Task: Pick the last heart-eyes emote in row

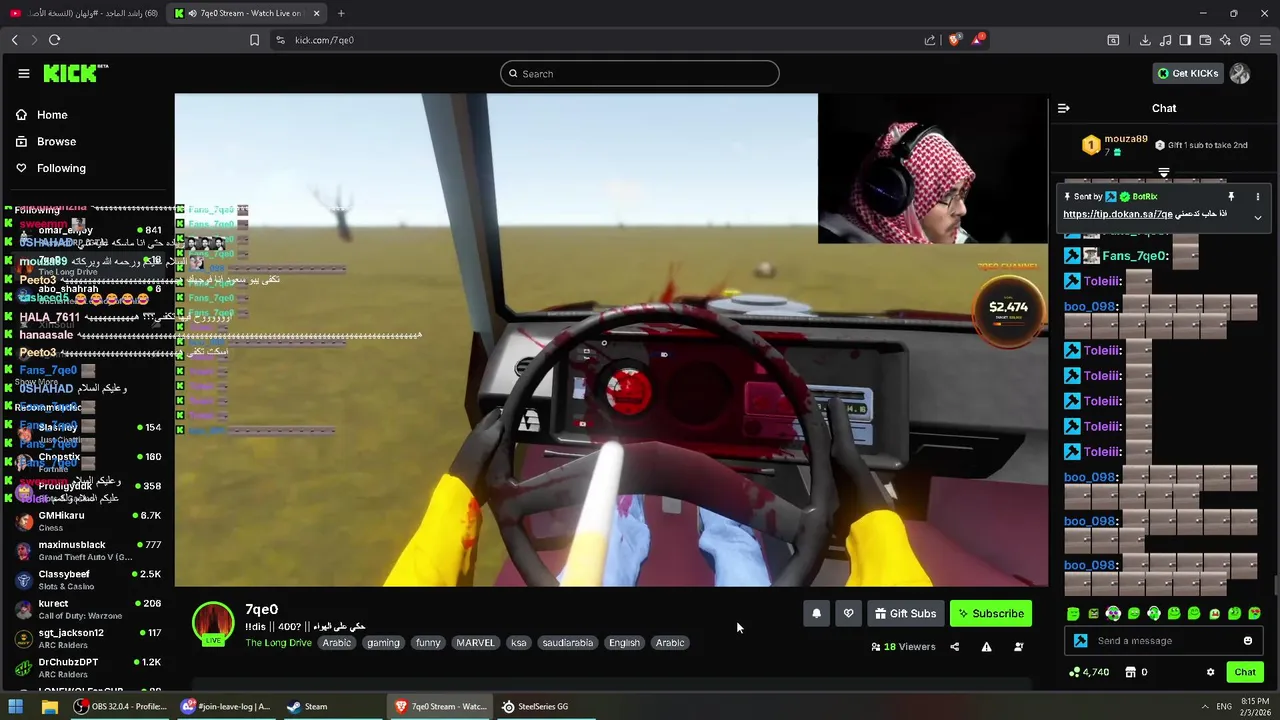Action: point(1255,614)
